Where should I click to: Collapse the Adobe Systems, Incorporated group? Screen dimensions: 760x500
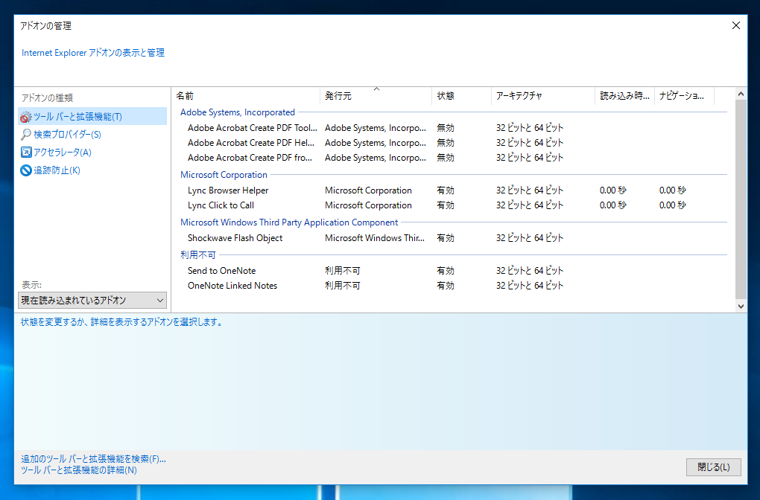click(x=237, y=113)
